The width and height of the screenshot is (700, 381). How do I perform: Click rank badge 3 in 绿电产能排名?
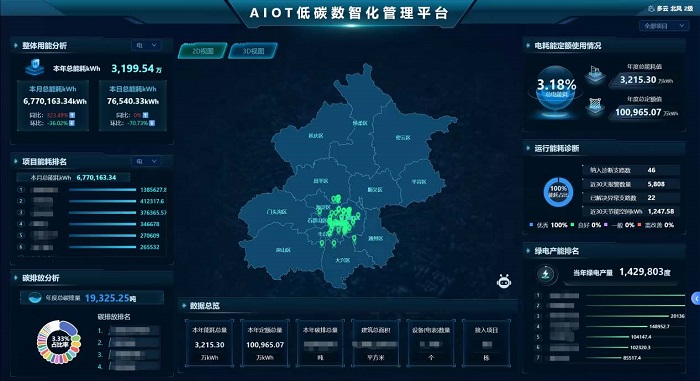[x=538, y=316]
